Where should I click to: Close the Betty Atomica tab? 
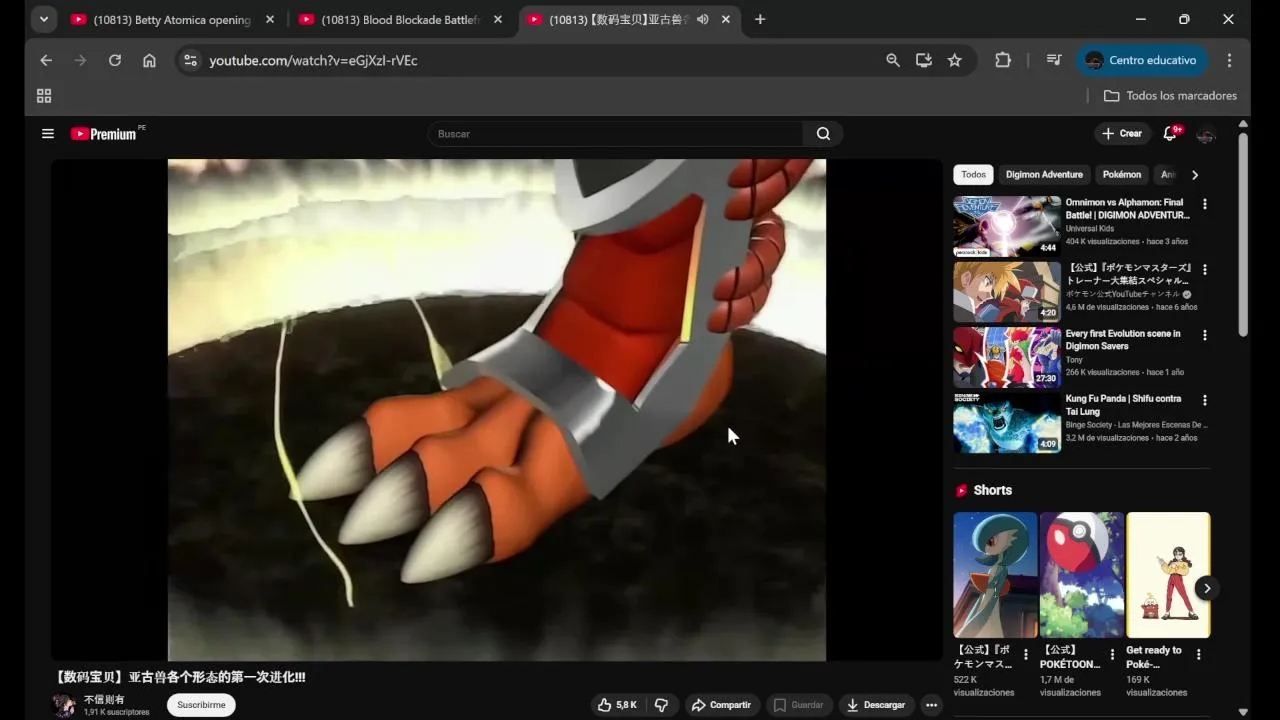269,19
